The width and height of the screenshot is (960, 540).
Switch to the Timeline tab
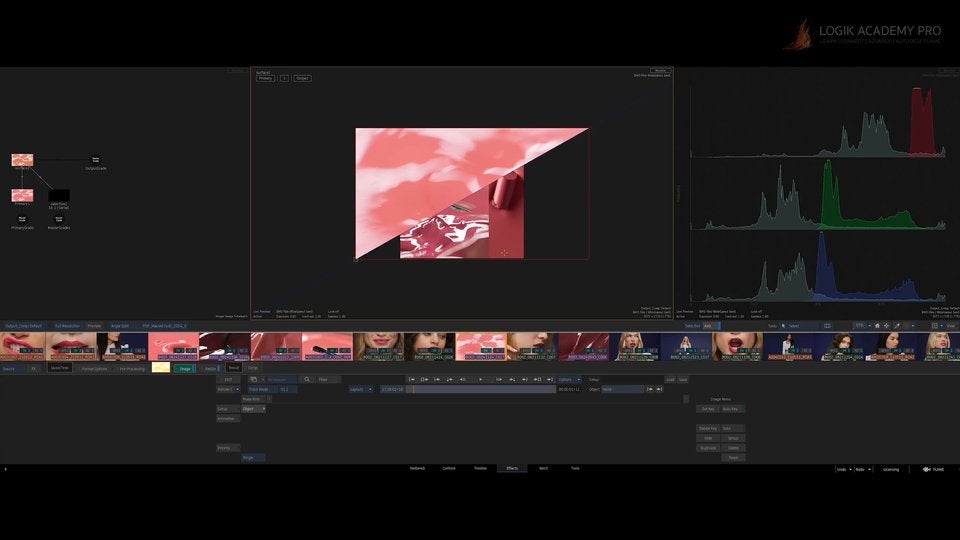[480, 468]
